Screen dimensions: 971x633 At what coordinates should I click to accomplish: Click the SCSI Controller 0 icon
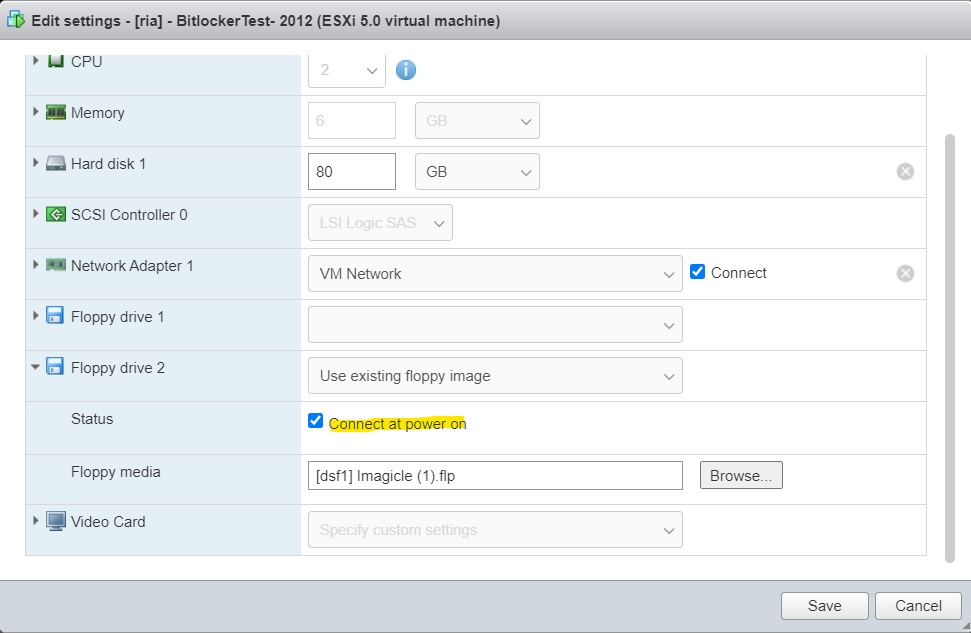56,215
